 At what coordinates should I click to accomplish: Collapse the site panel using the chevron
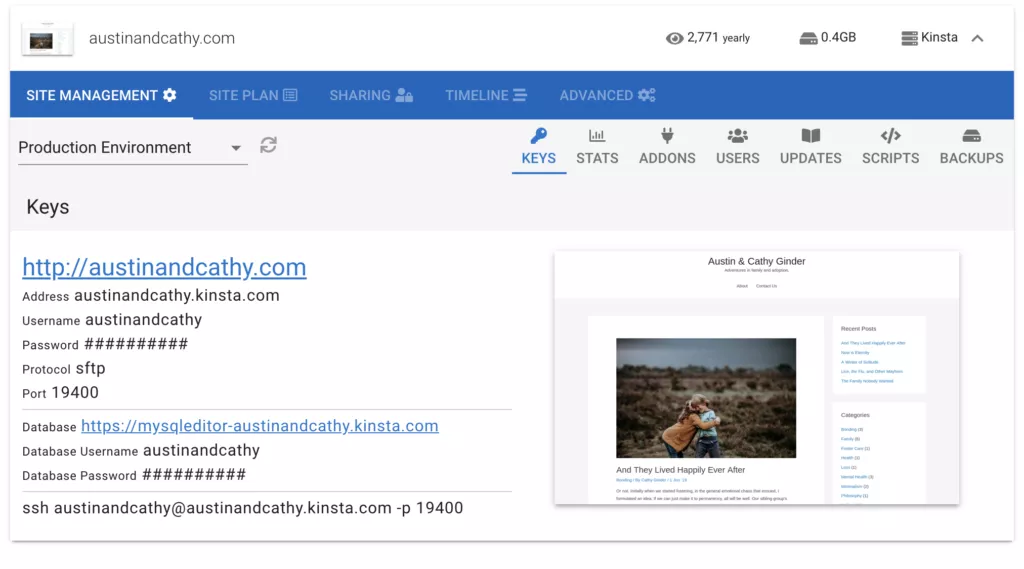click(x=978, y=38)
